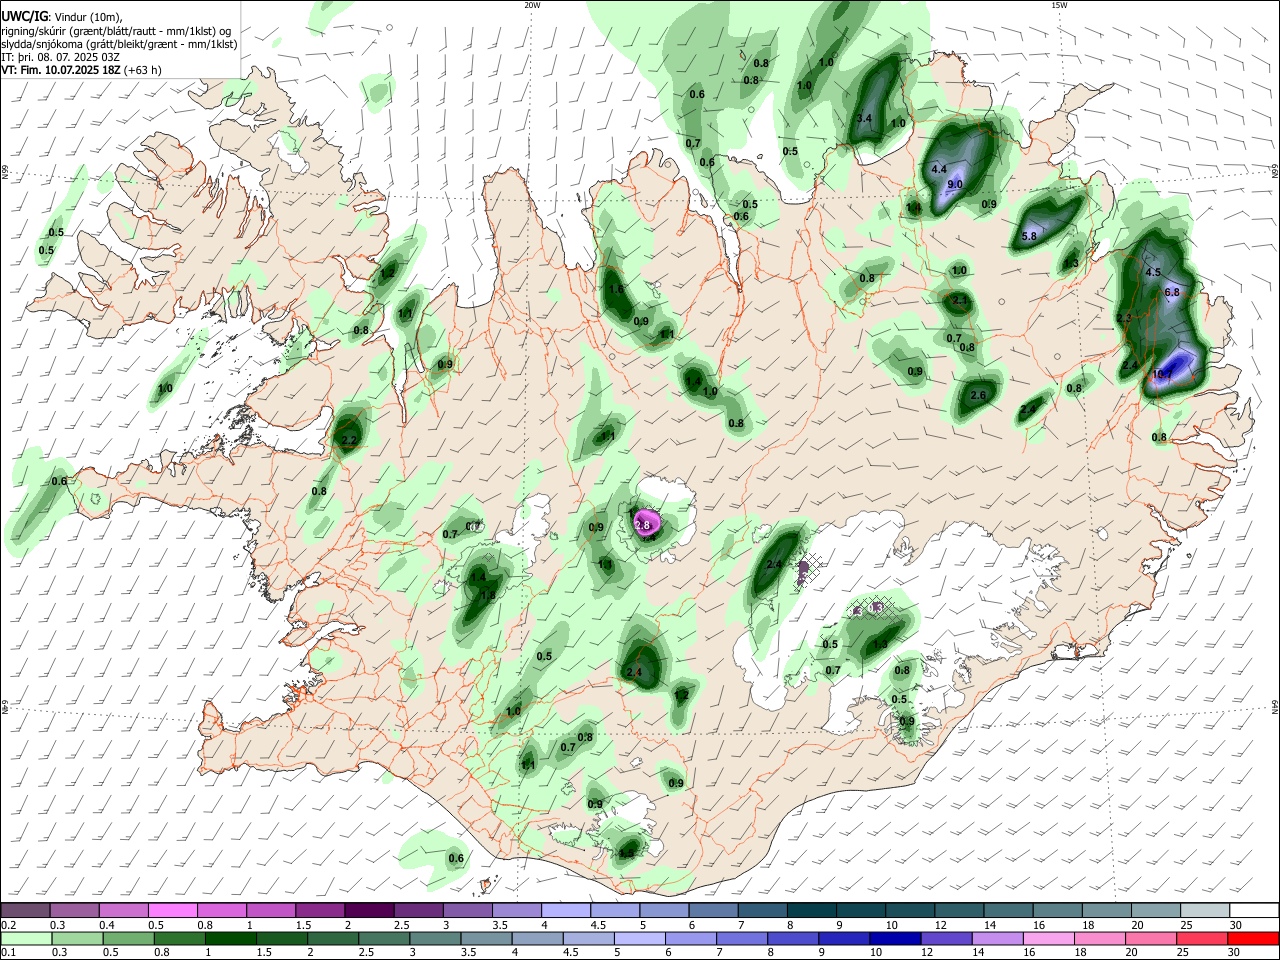Click the 0.1 label starting the rain legend
The width and height of the screenshot is (1280, 960).
[8, 953]
